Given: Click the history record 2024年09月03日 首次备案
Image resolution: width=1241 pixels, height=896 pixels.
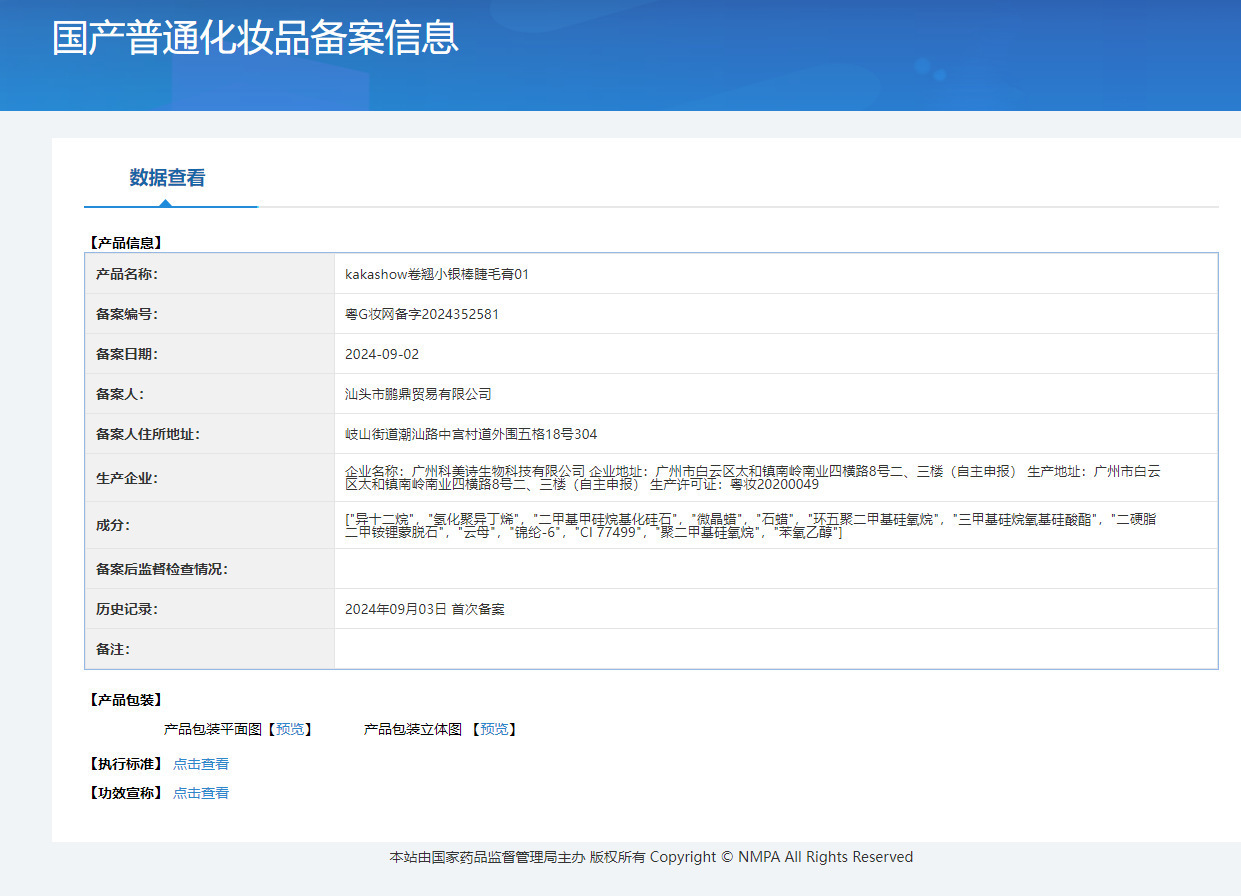Looking at the screenshot, I should coord(424,609).
